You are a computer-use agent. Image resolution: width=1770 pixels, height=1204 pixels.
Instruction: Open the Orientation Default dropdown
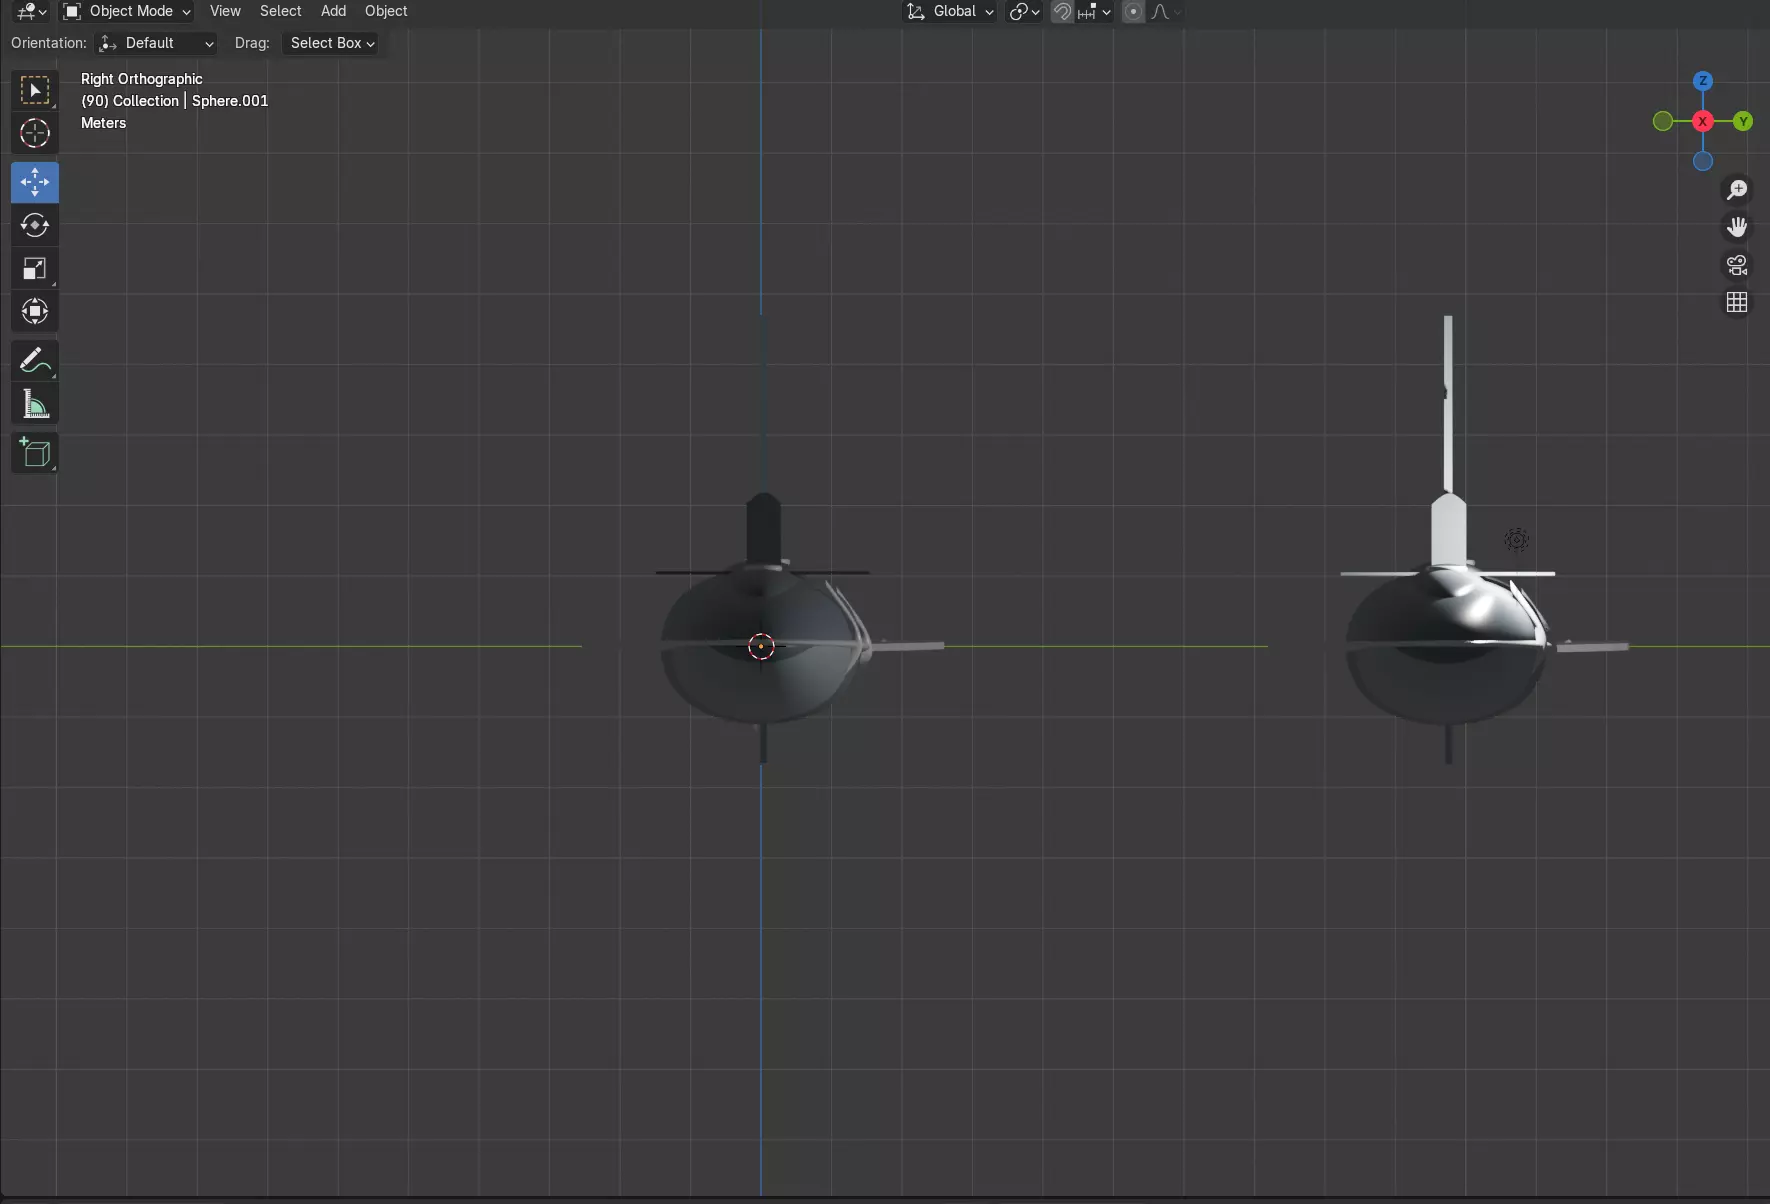pos(156,43)
